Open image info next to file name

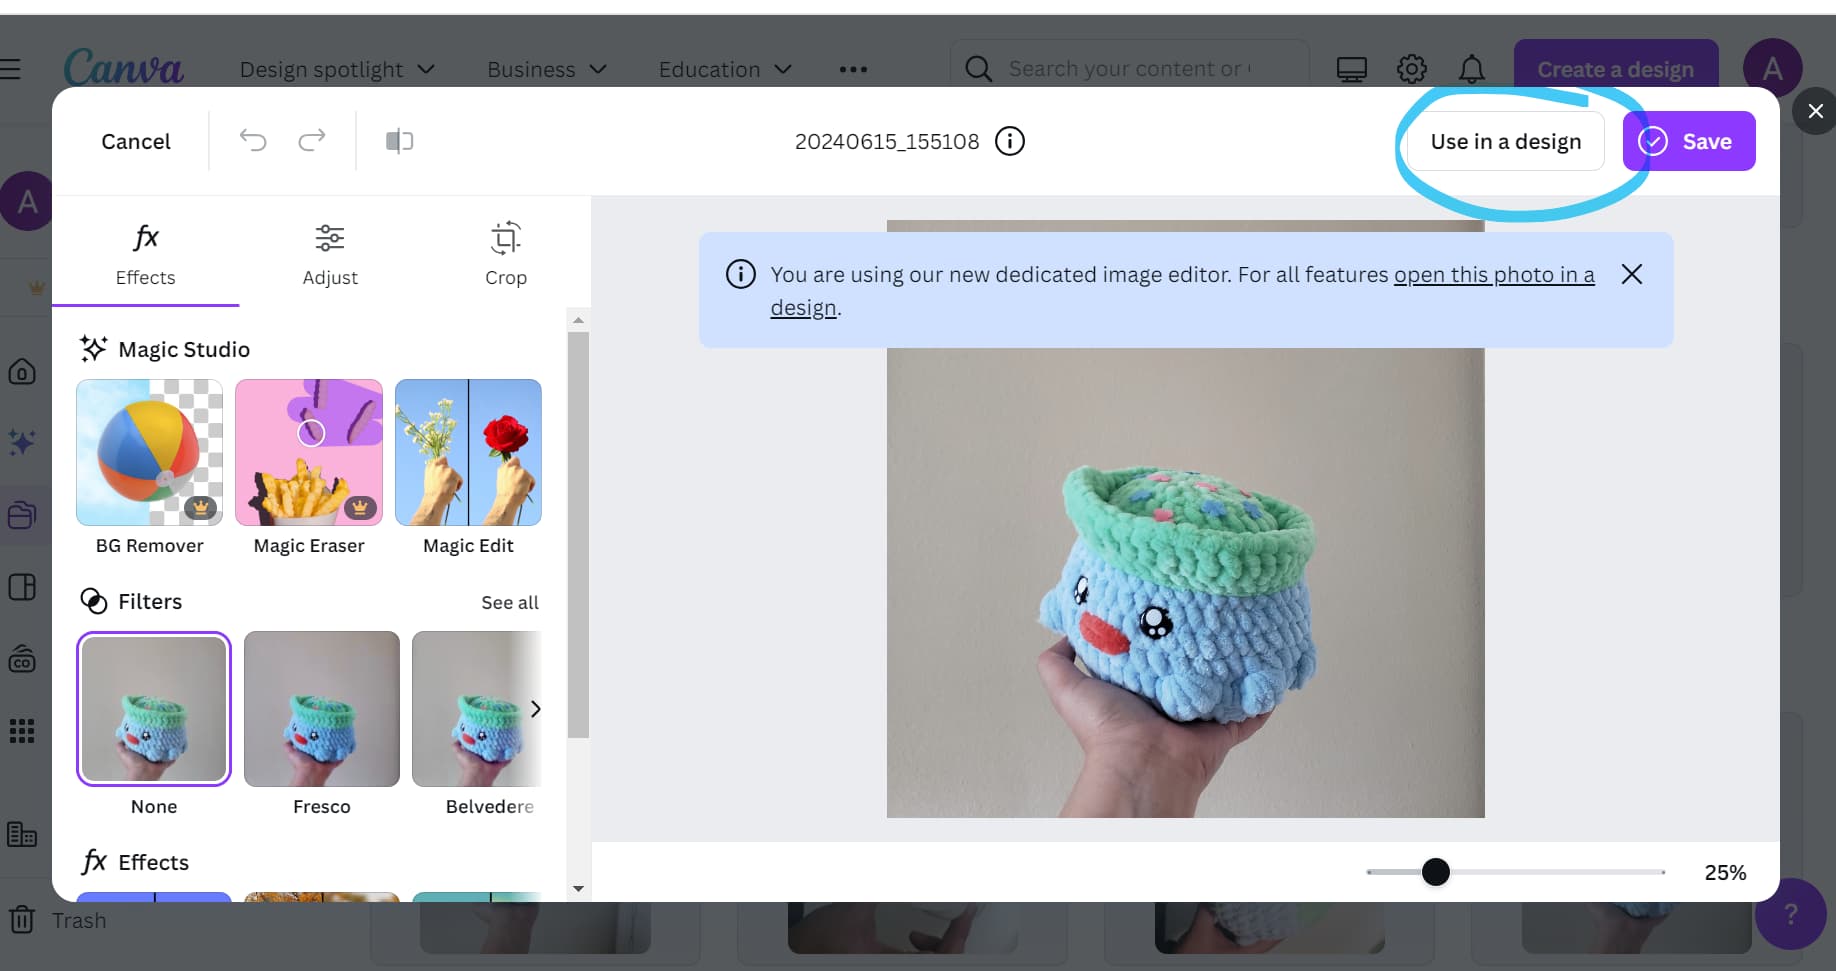click(1010, 141)
